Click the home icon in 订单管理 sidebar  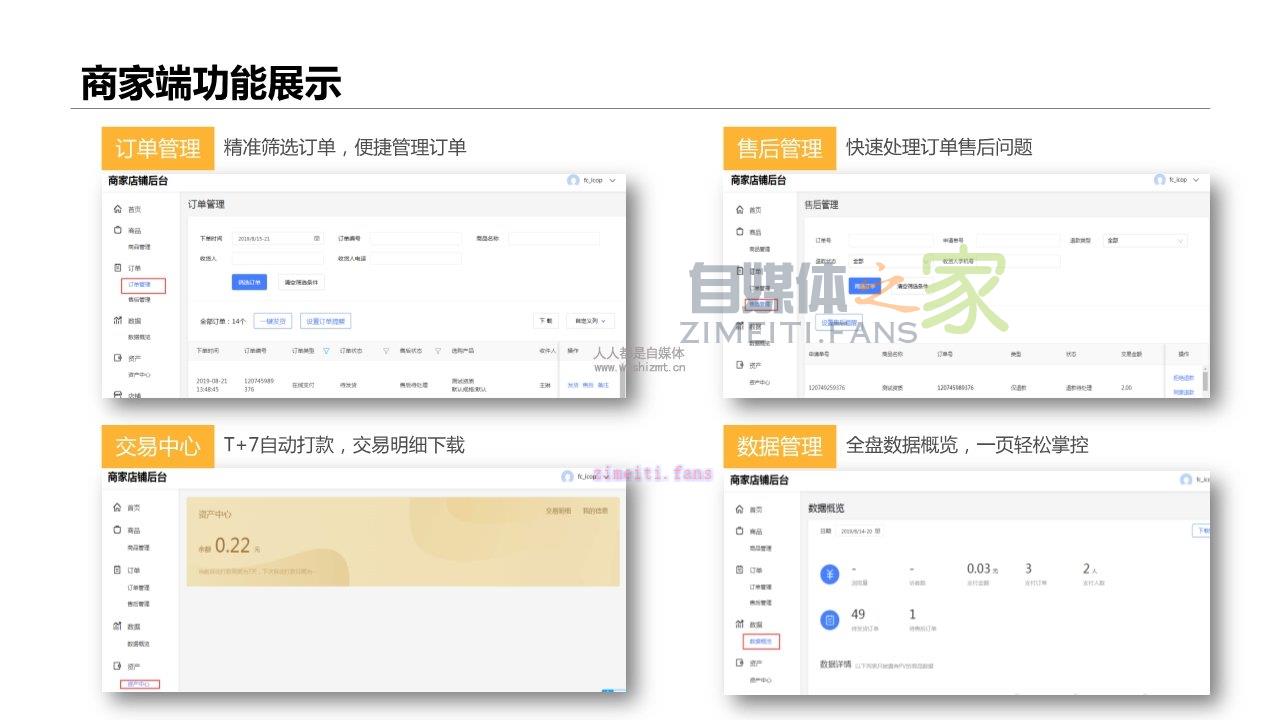click(118, 210)
